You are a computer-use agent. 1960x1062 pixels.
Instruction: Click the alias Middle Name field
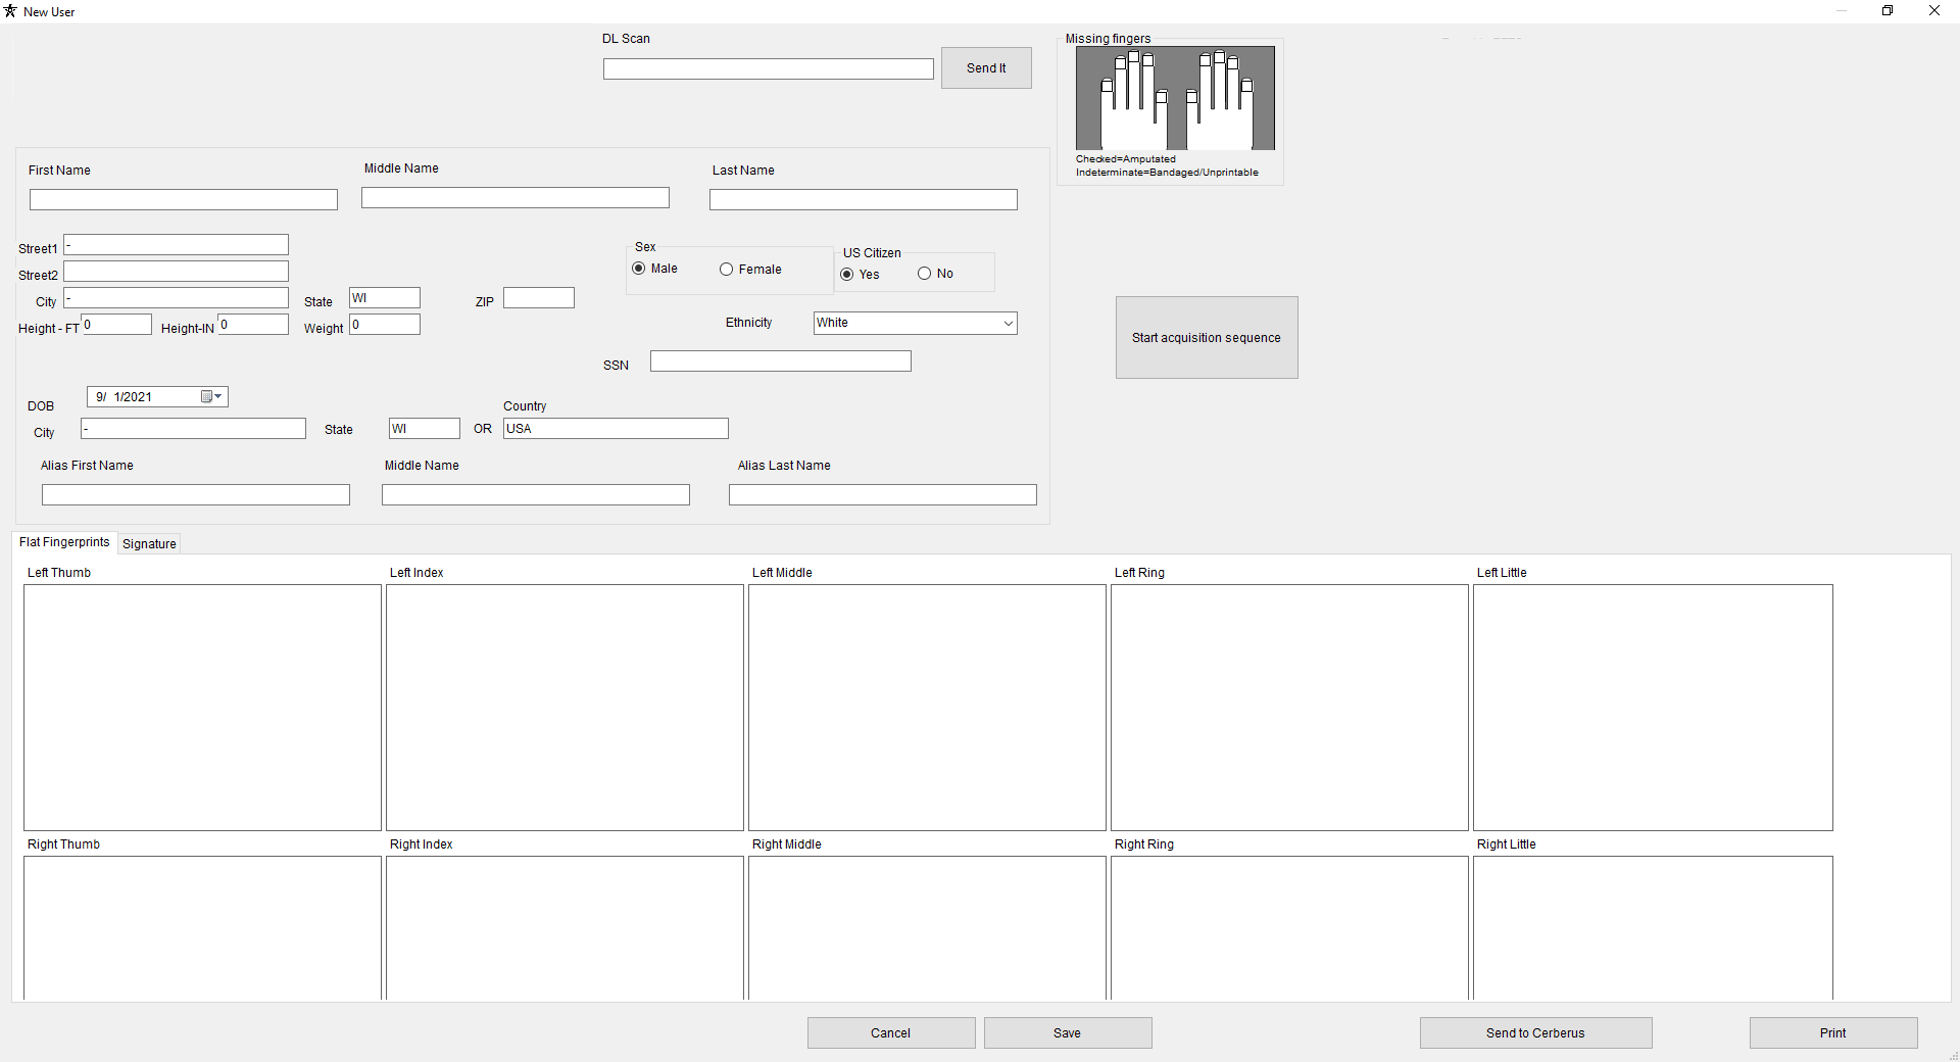536,495
